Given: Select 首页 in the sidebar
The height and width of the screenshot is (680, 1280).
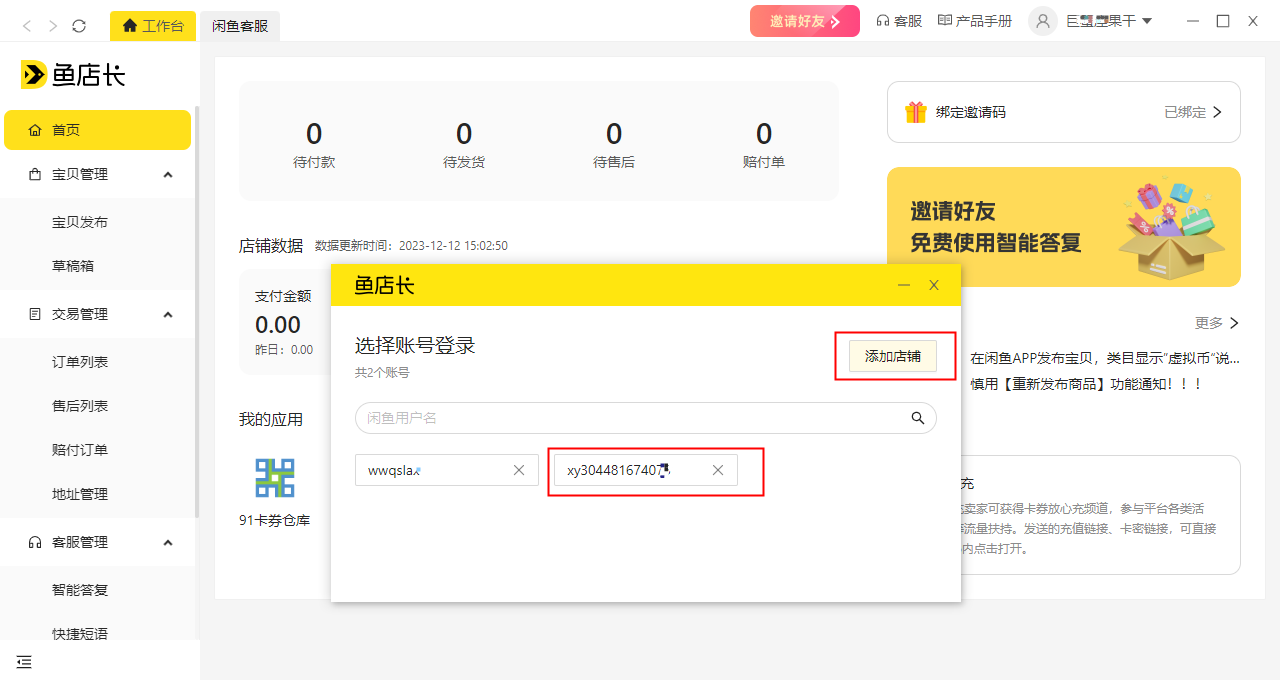Looking at the screenshot, I should click(97, 130).
